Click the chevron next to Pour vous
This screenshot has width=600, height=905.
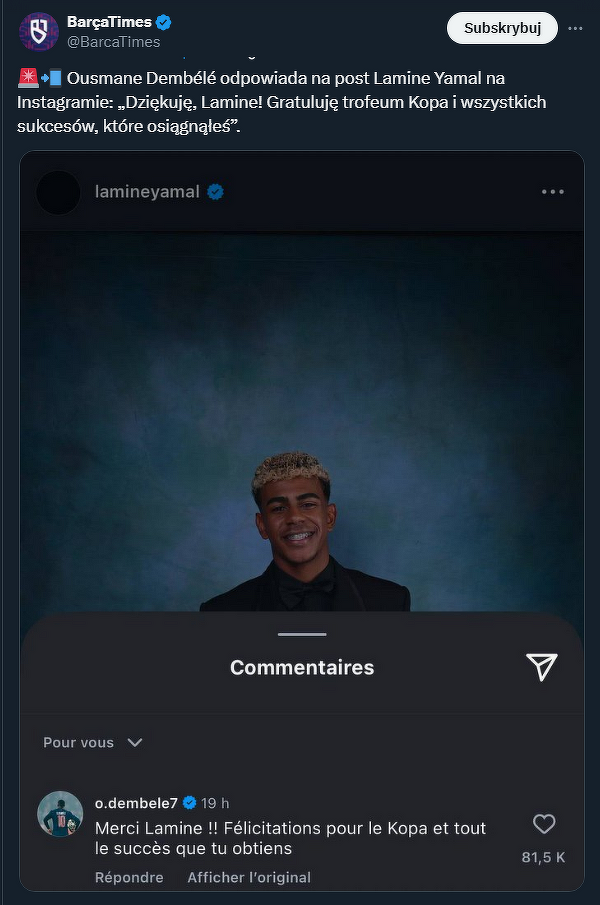point(134,742)
